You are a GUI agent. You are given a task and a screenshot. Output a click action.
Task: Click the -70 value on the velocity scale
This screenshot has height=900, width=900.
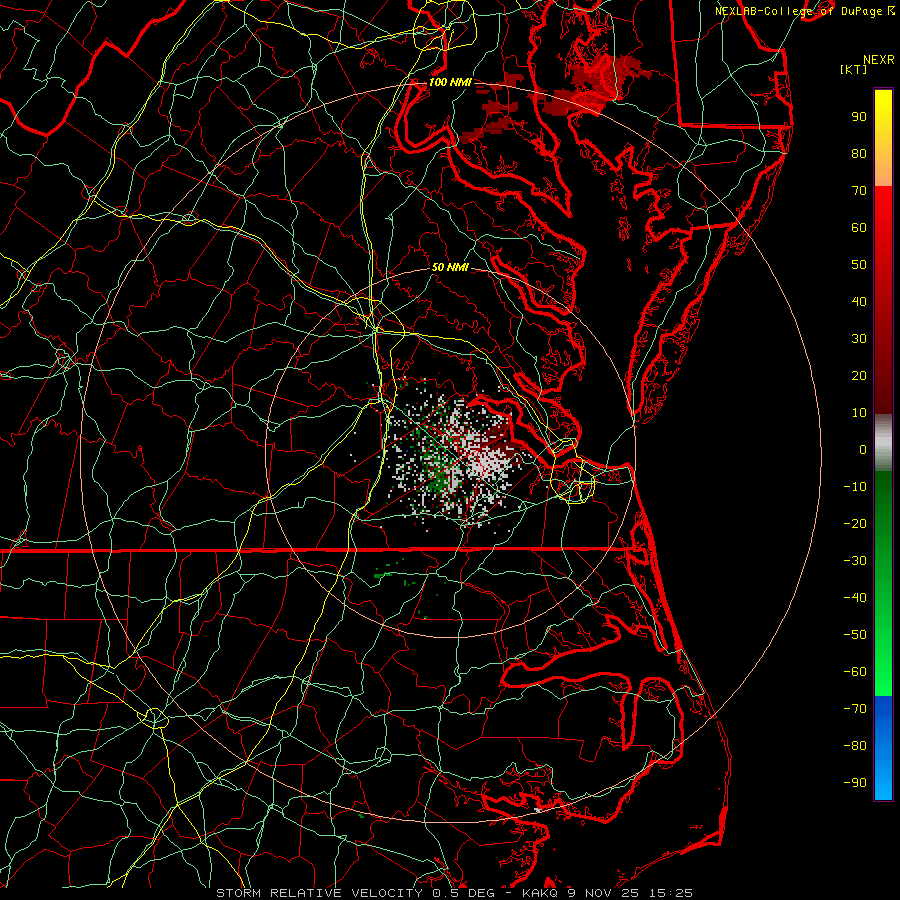pyautogui.click(x=855, y=709)
